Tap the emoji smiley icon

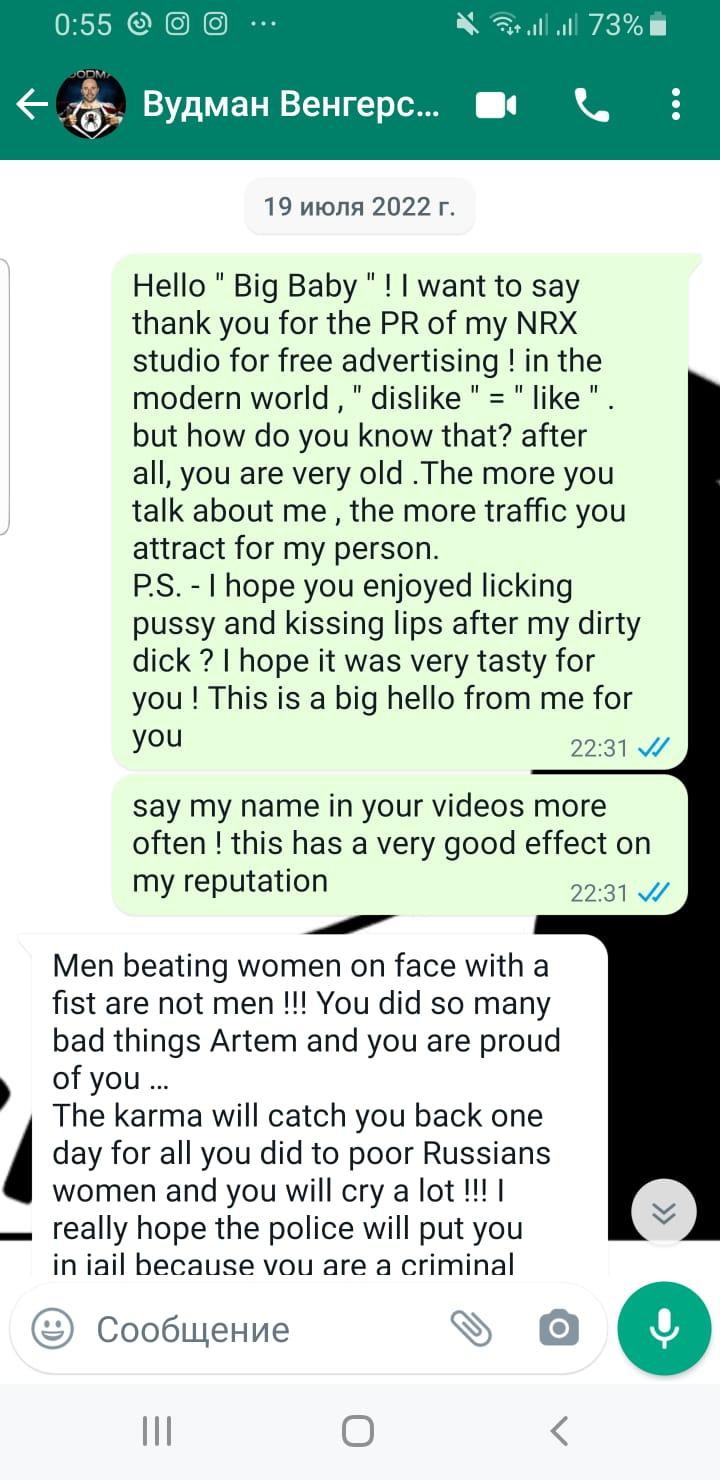pyautogui.click(x=52, y=1329)
